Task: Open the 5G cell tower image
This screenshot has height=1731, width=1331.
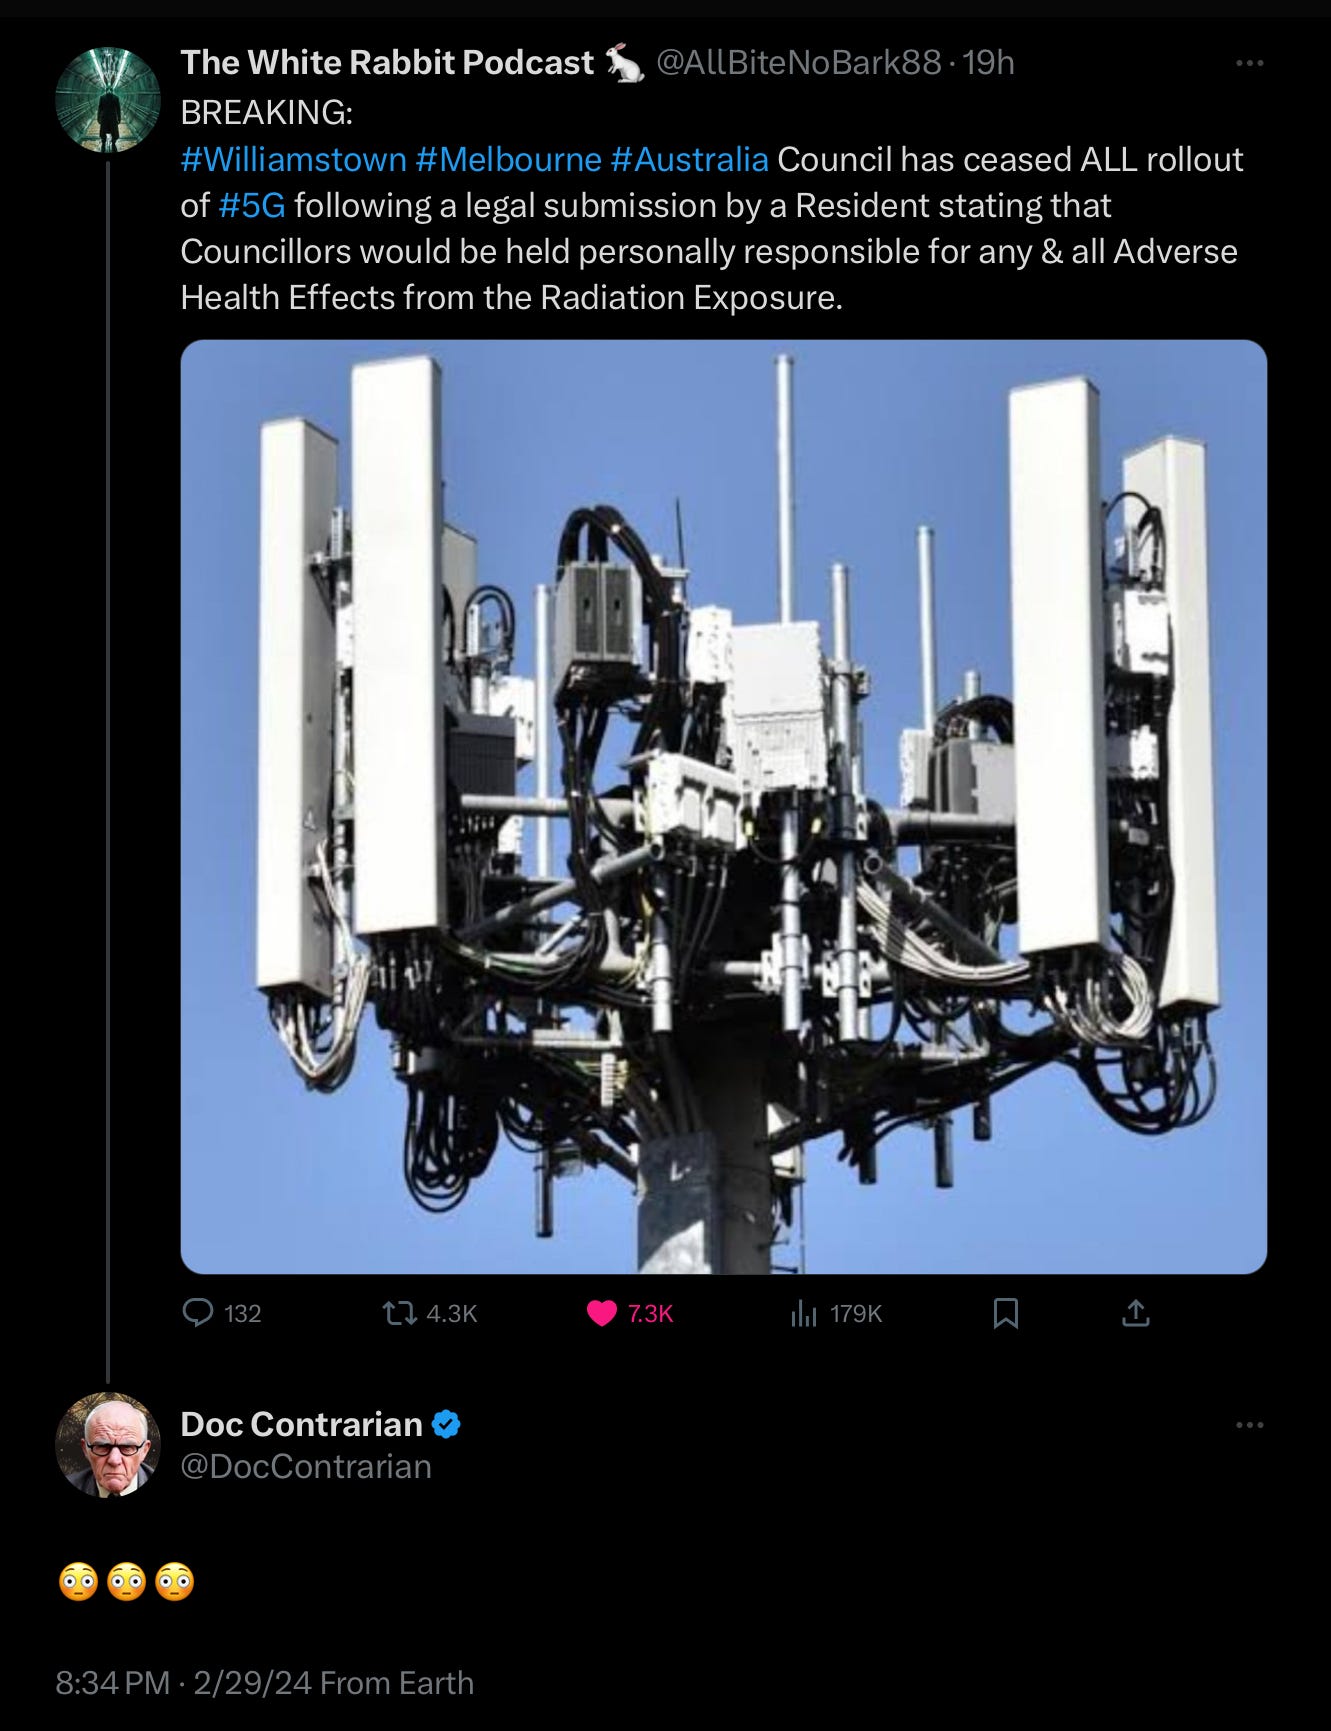Action: pos(724,806)
